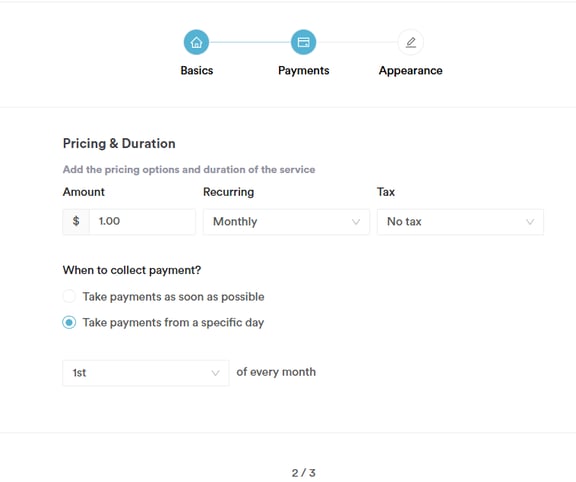Click the dollar sign currency prefix

click(76, 221)
